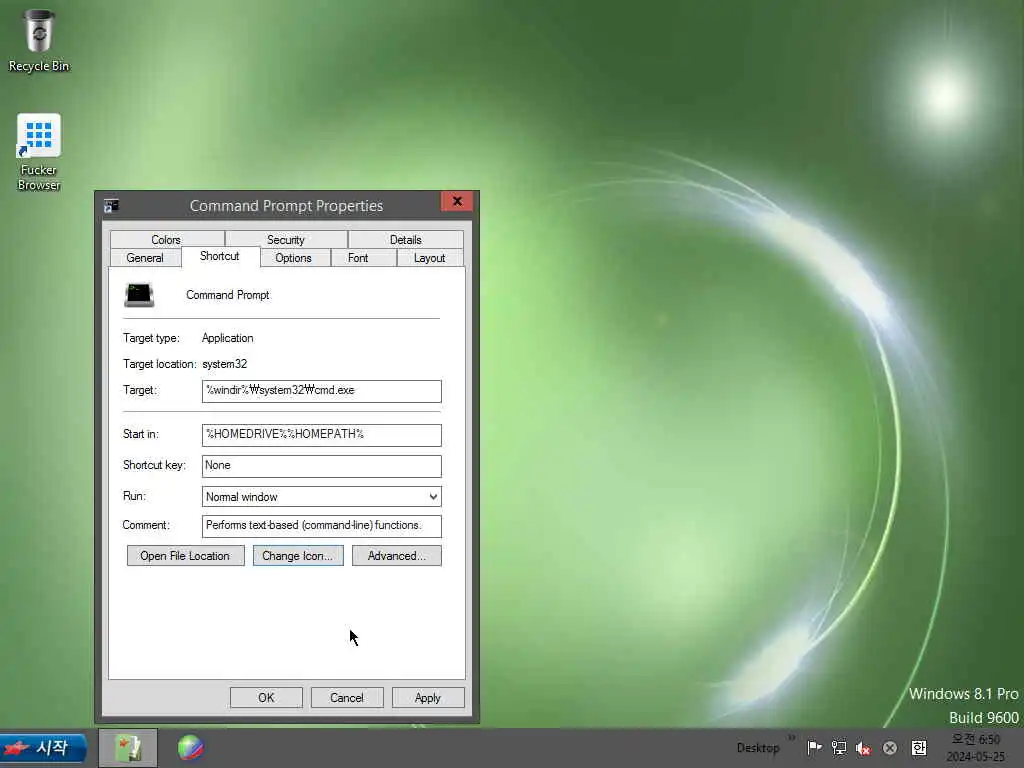1024x768 pixels.
Task: Switch to the Security tab
Action: pyautogui.click(x=286, y=240)
